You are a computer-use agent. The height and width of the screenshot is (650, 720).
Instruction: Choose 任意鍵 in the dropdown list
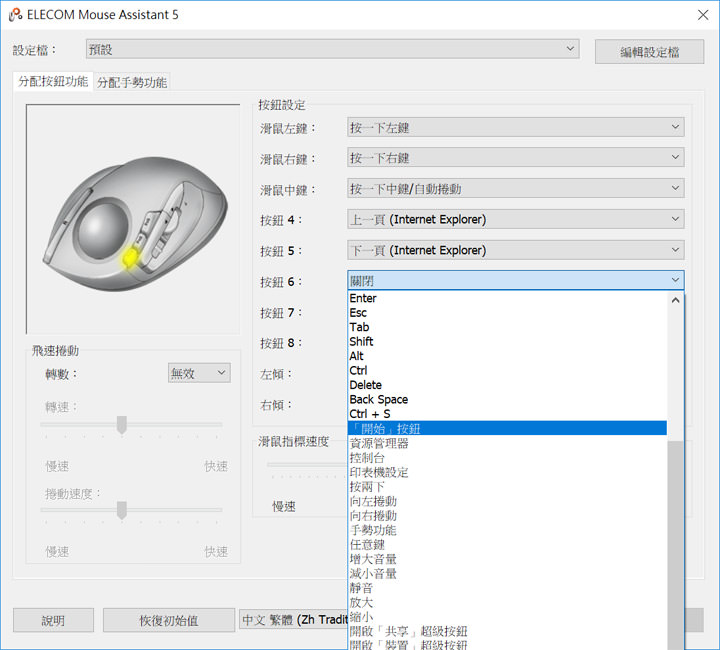(x=507, y=544)
